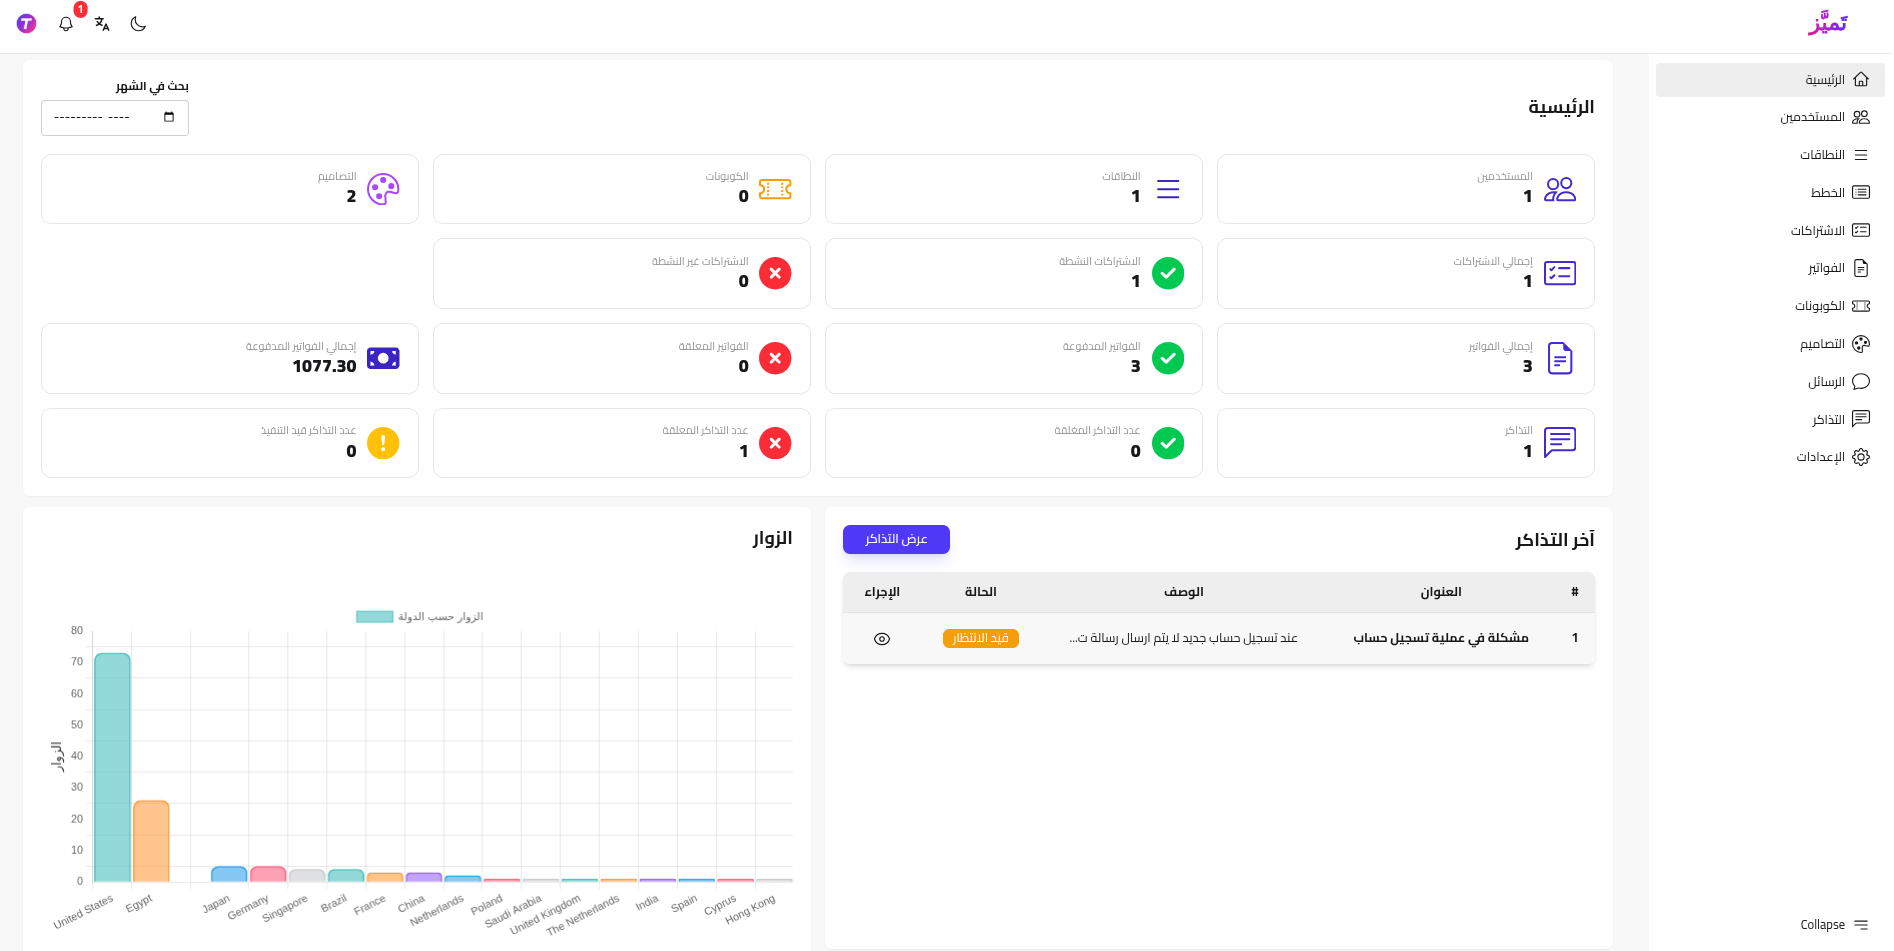Viewport: 1894px width, 951px height.
Task: Open the user avatar profile menu
Action: [27, 24]
